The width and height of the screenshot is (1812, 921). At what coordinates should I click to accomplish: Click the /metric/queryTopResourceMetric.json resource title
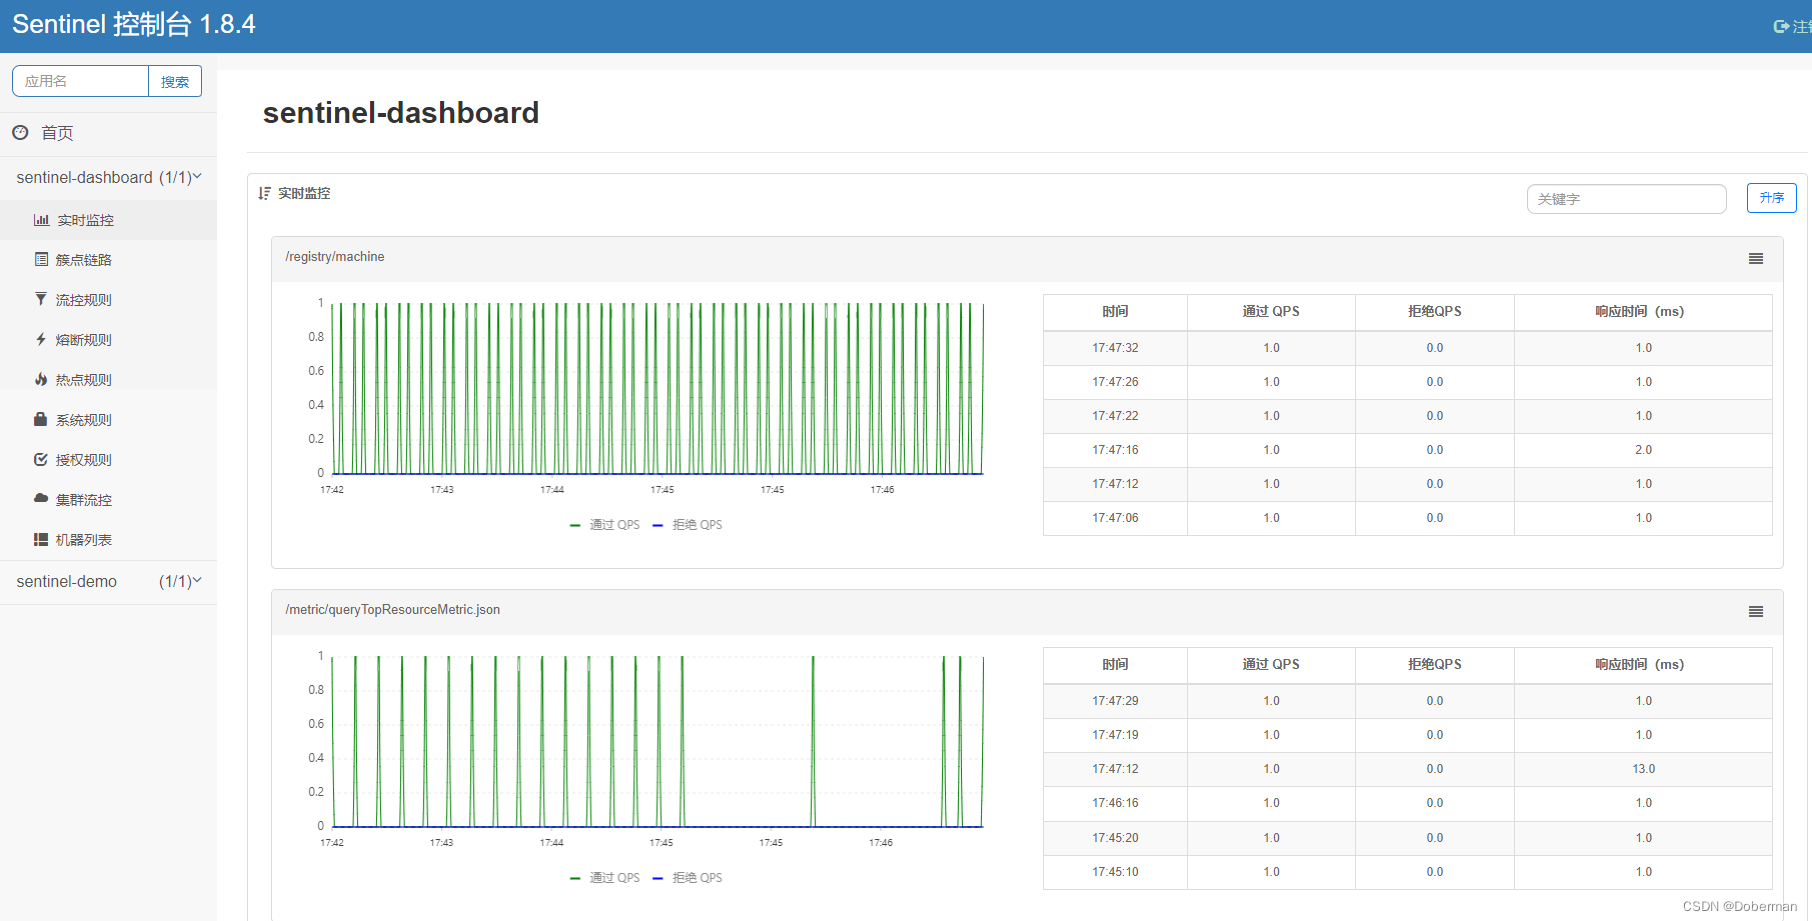pos(393,610)
